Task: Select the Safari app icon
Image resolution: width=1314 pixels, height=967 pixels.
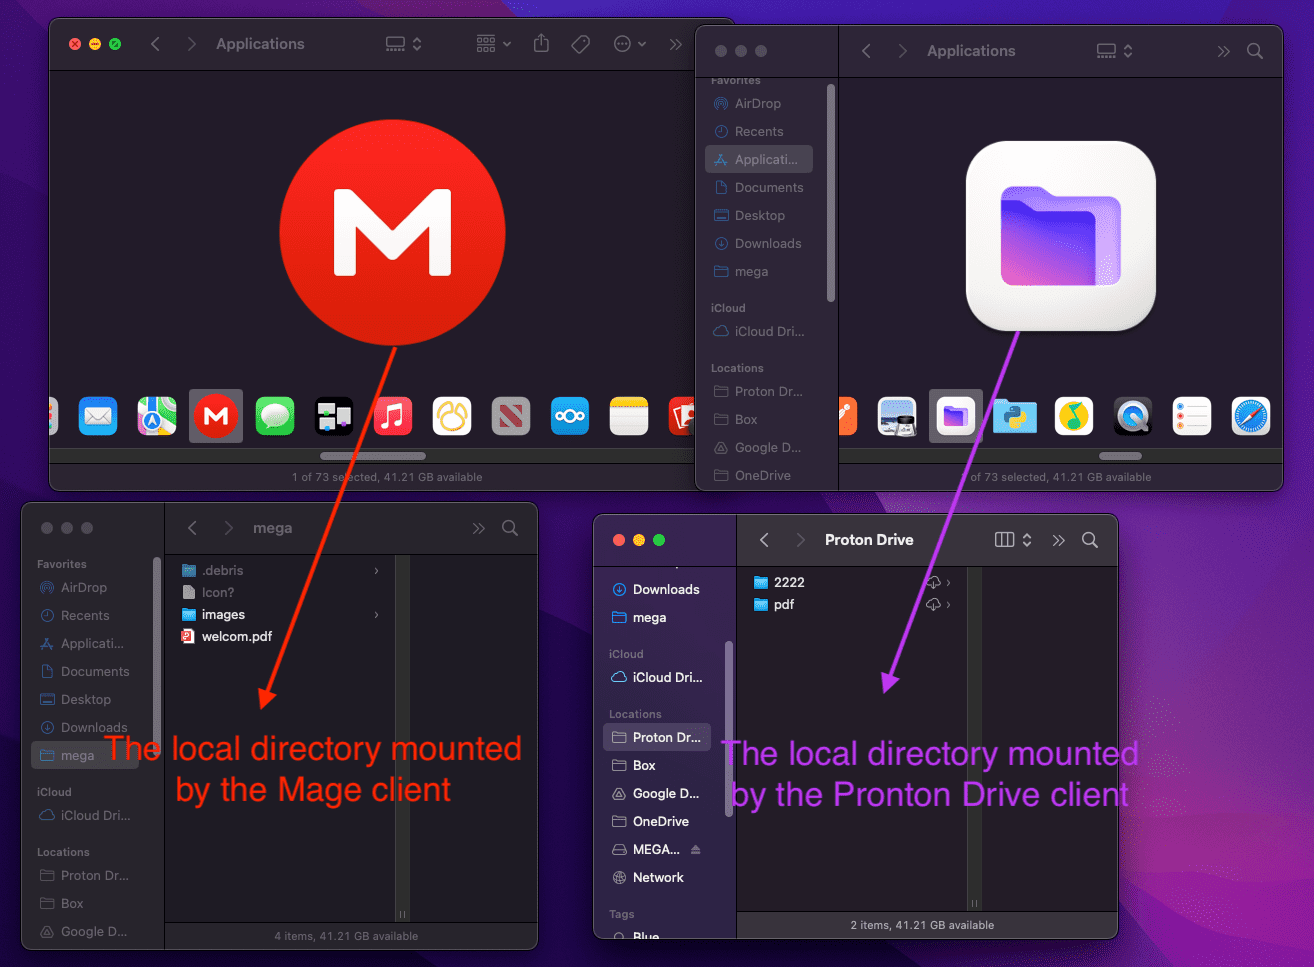Action: tap(1251, 416)
